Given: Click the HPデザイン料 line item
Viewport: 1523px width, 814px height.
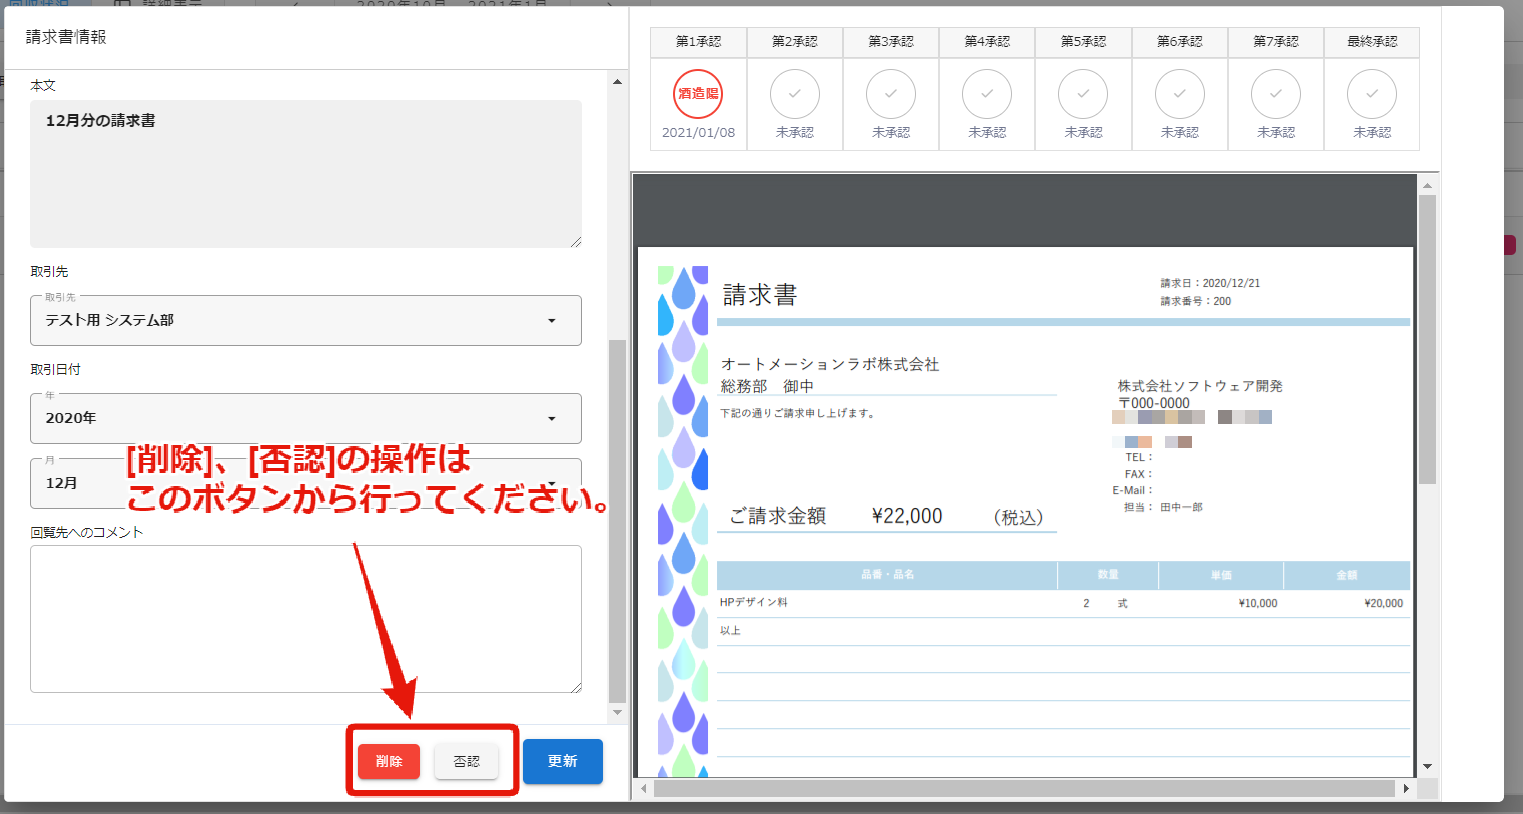Looking at the screenshot, I should pyautogui.click(x=754, y=603).
